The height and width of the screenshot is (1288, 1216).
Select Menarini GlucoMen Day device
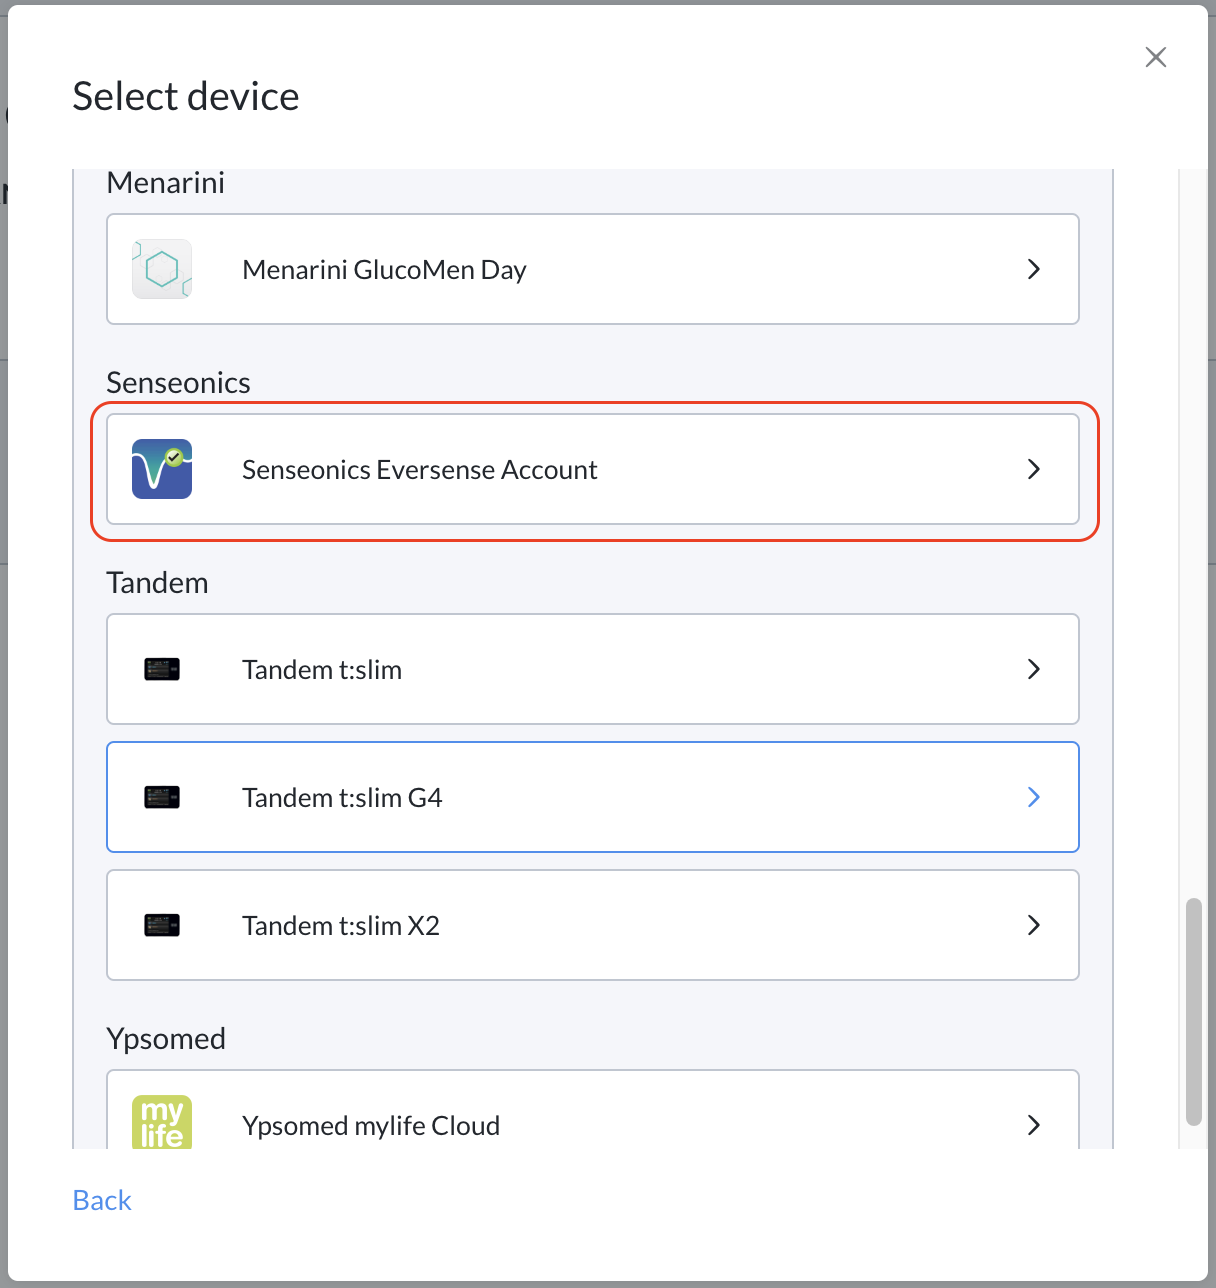coord(593,269)
